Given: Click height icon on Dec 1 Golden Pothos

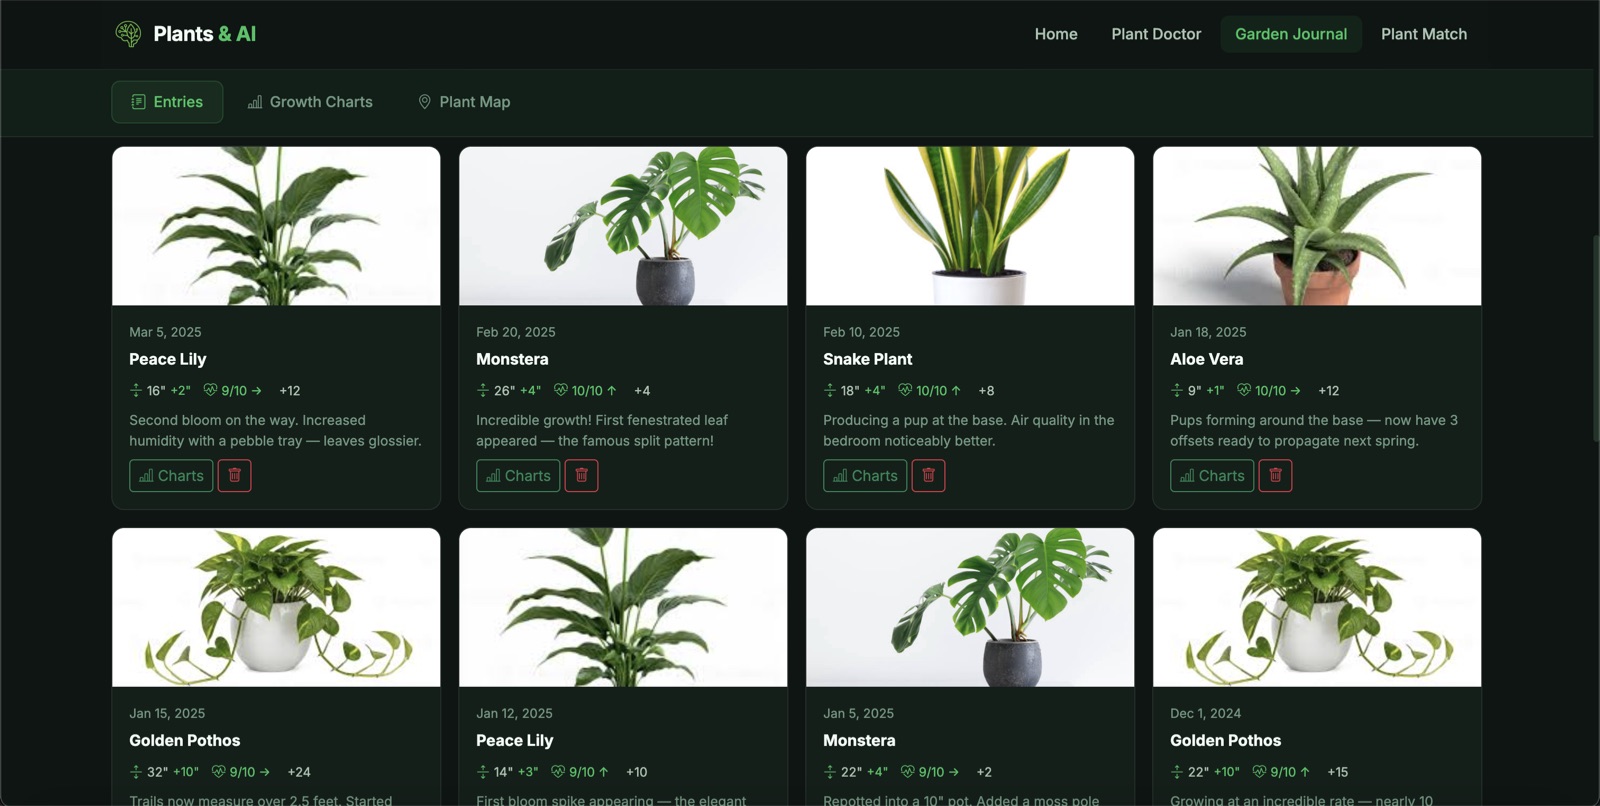Looking at the screenshot, I should tap(1177, 772).
